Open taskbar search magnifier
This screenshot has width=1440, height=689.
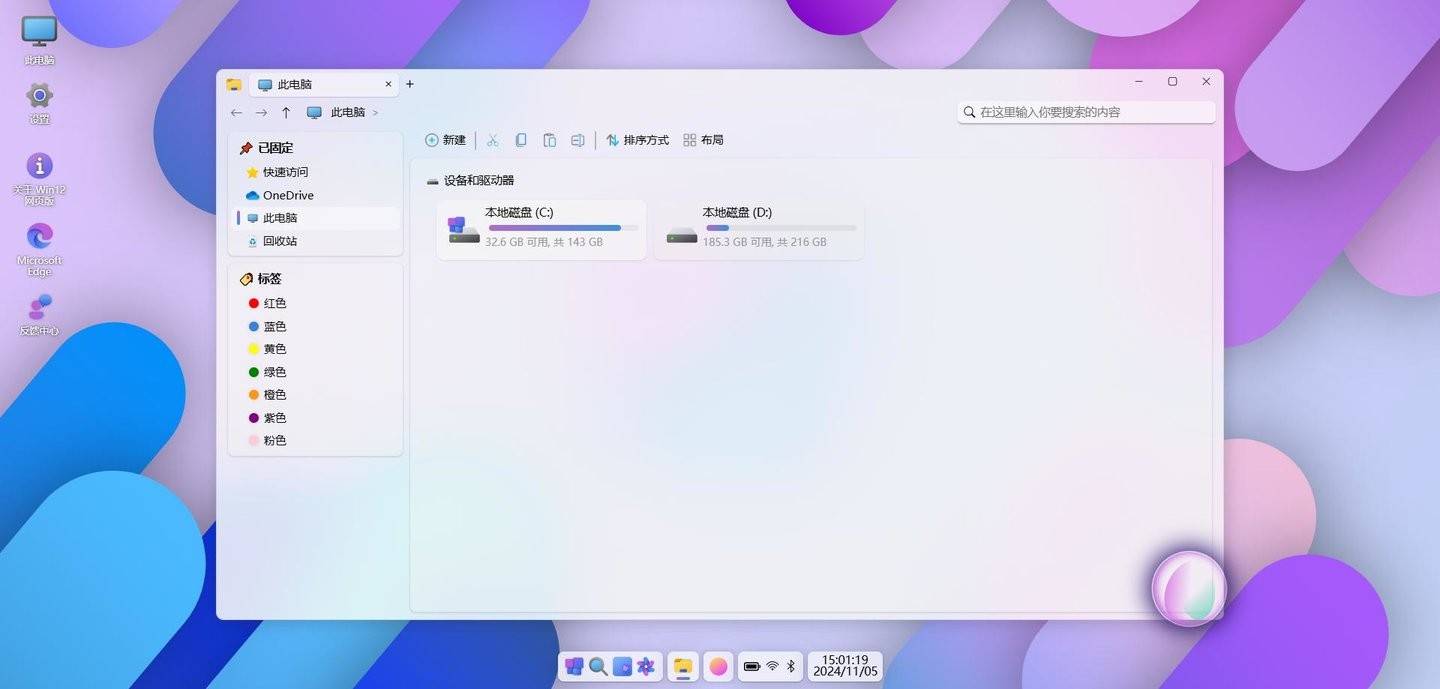(x=598, y=666)
